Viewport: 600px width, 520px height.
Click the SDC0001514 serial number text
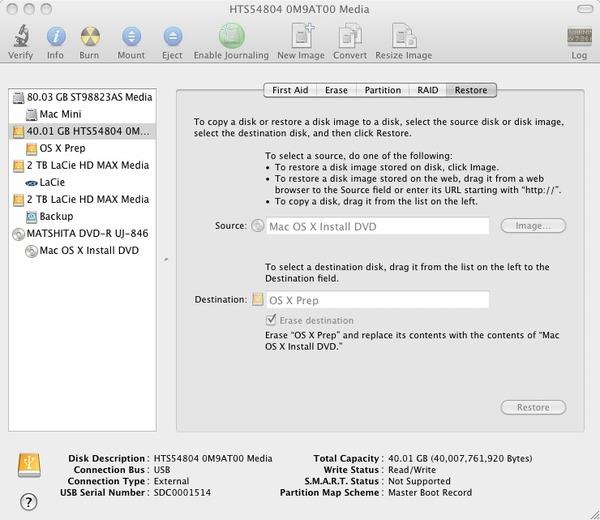[x=182, y=492]
